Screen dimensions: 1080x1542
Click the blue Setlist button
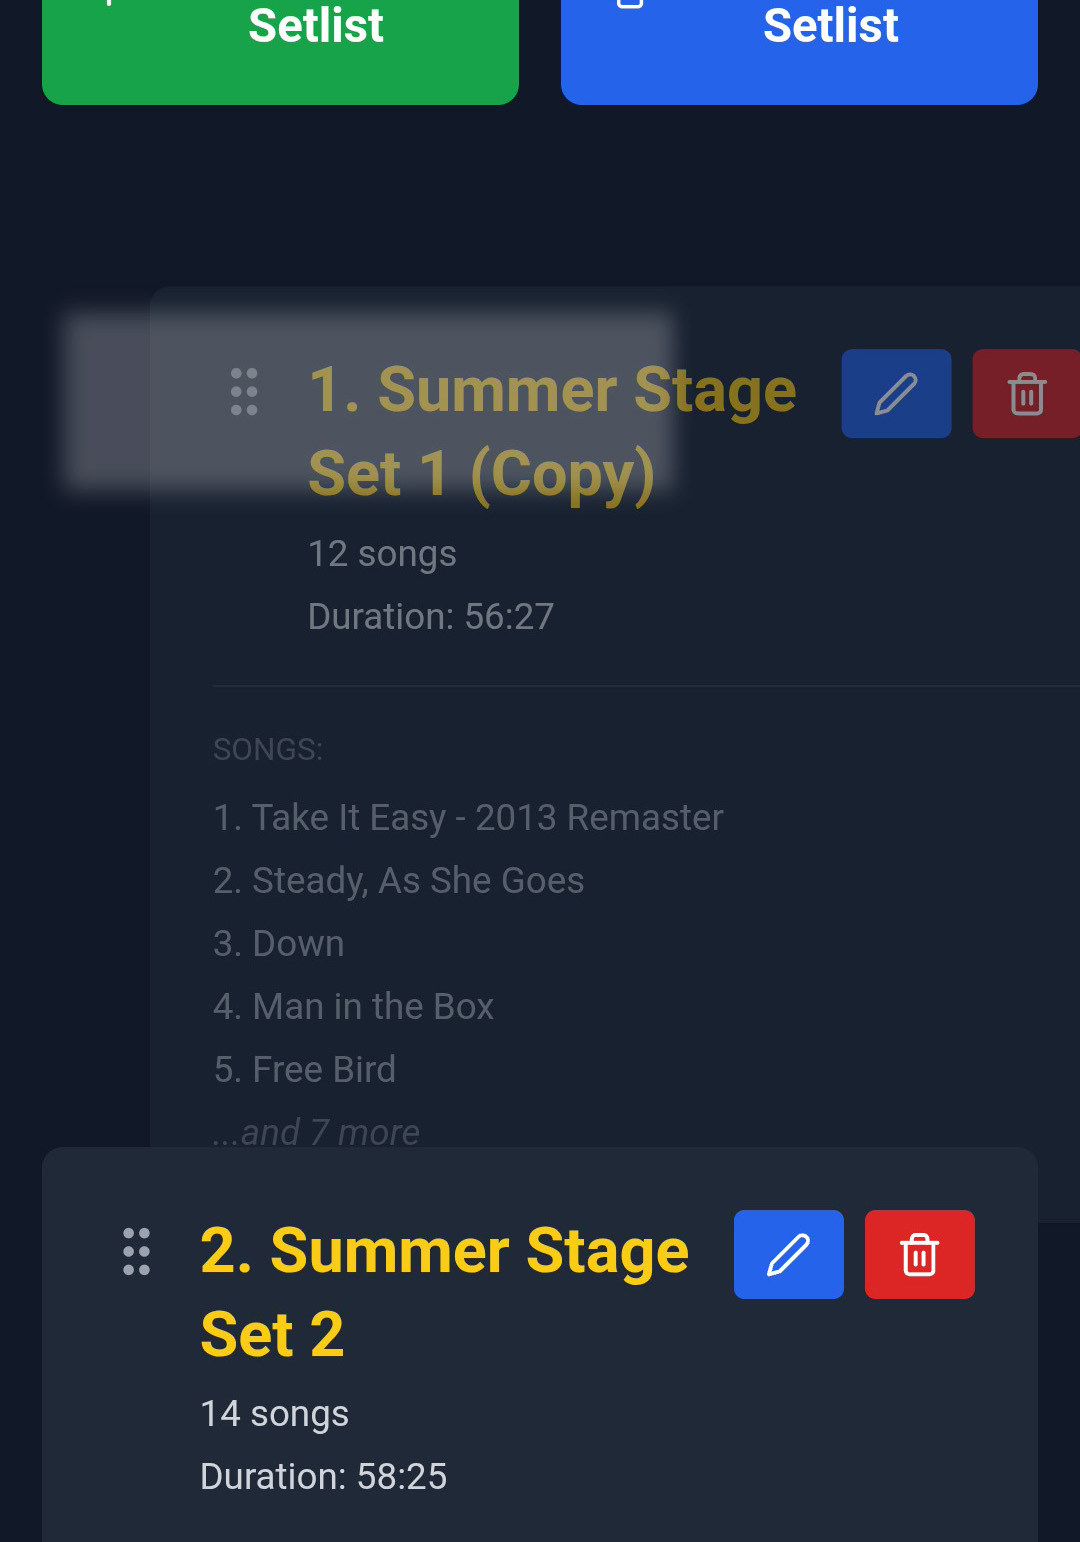click(x=798, y=40)
